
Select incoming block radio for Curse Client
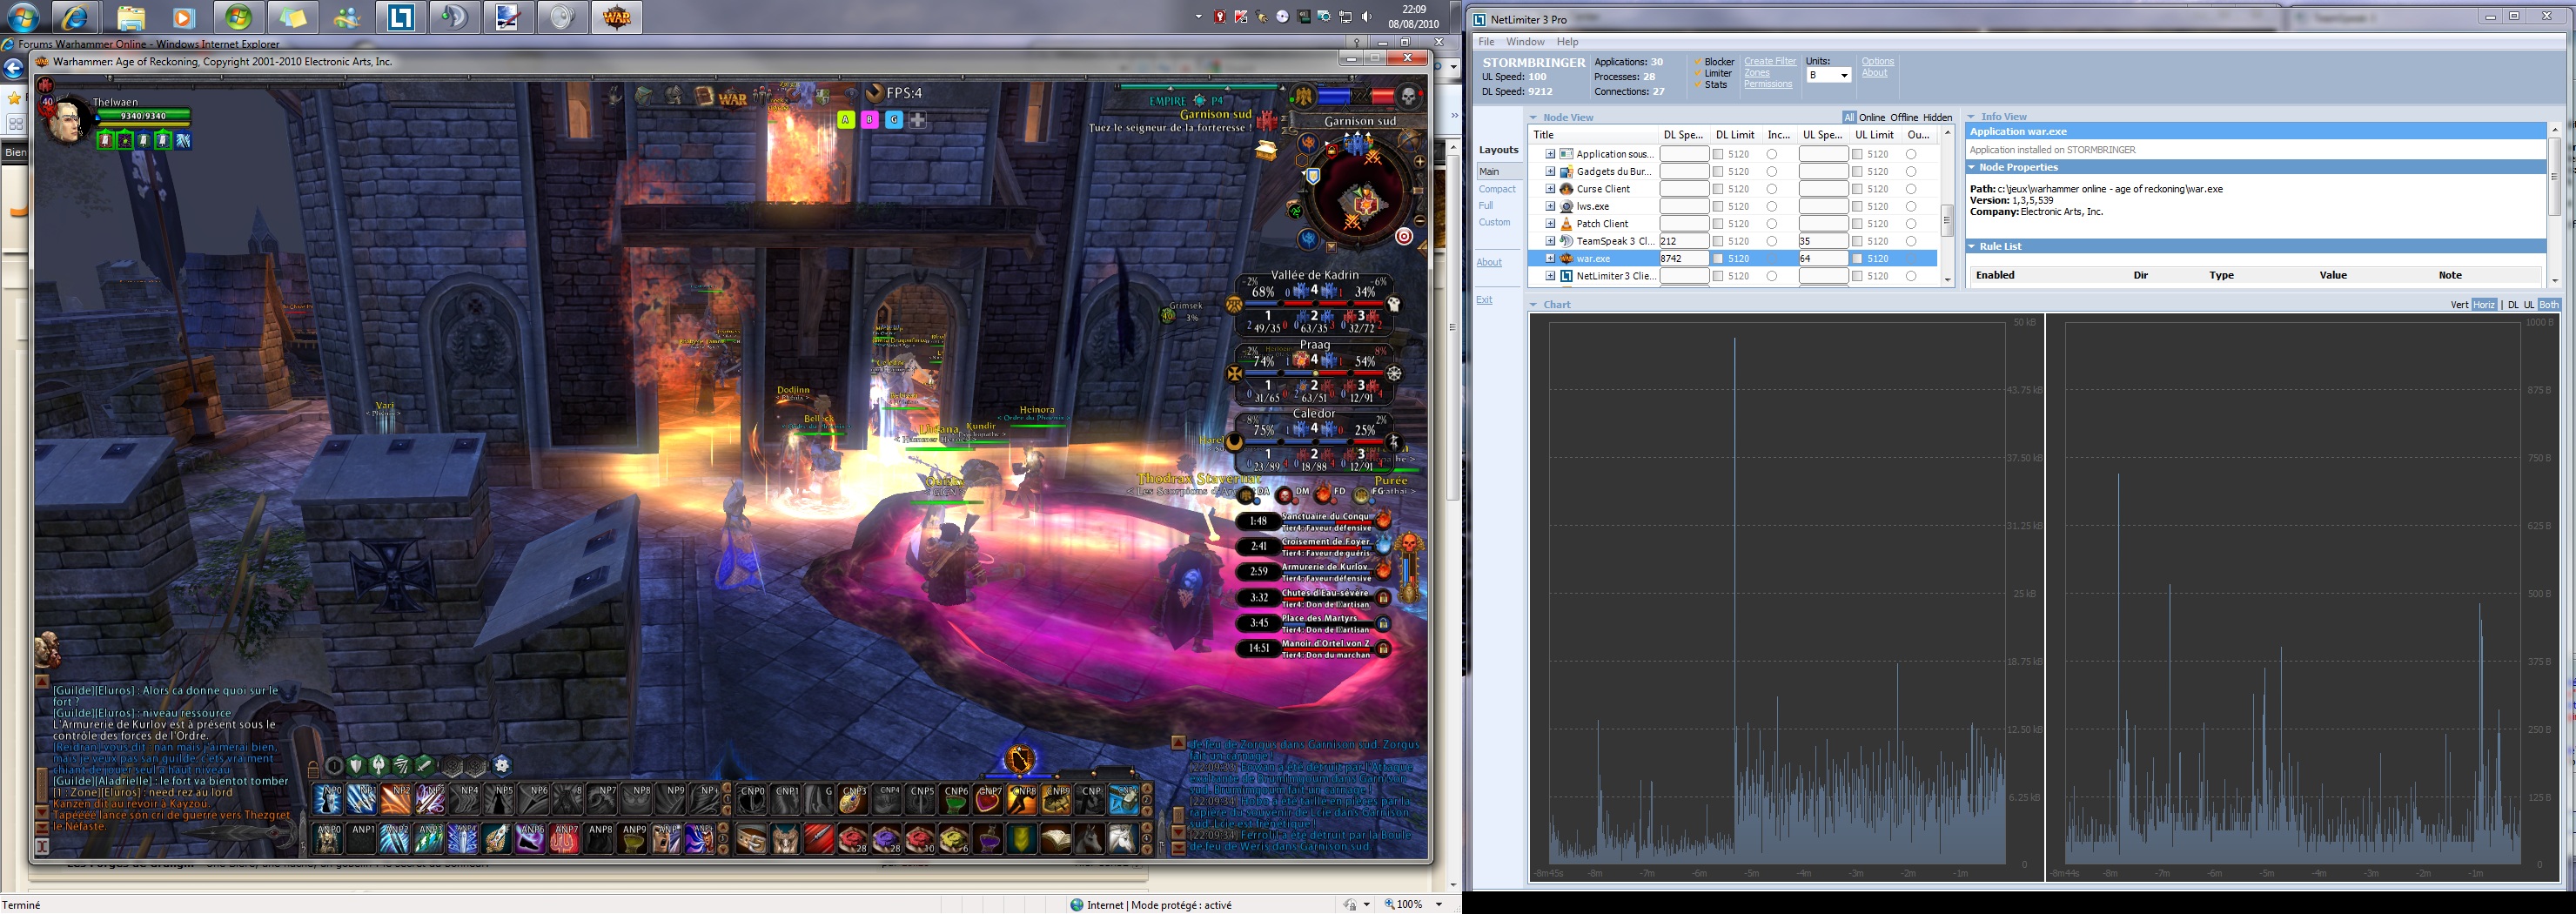tap(1772, 189)
